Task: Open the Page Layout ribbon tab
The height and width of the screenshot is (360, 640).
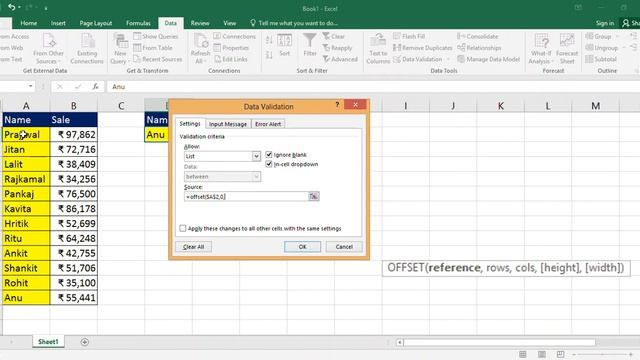Action: click(x=96, y=23)
